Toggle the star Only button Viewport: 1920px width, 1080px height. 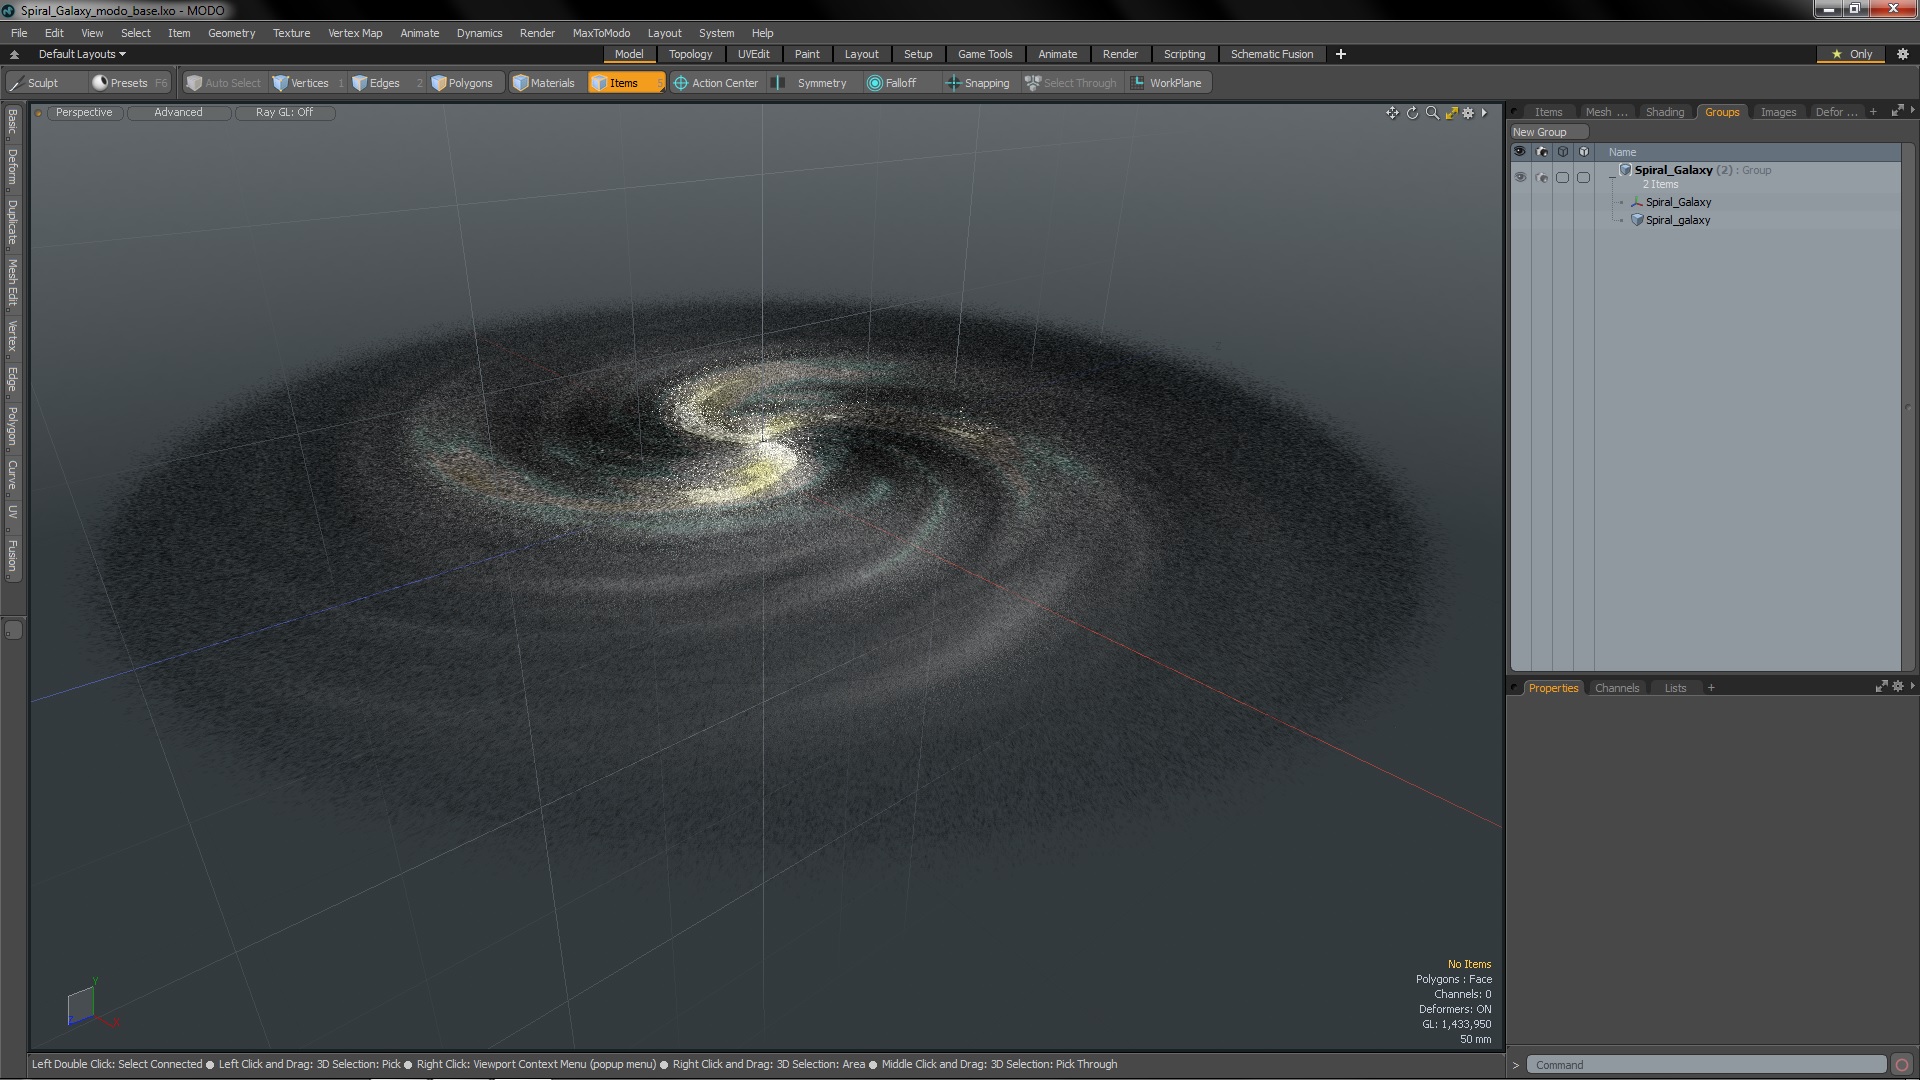tap(1852, 54)
